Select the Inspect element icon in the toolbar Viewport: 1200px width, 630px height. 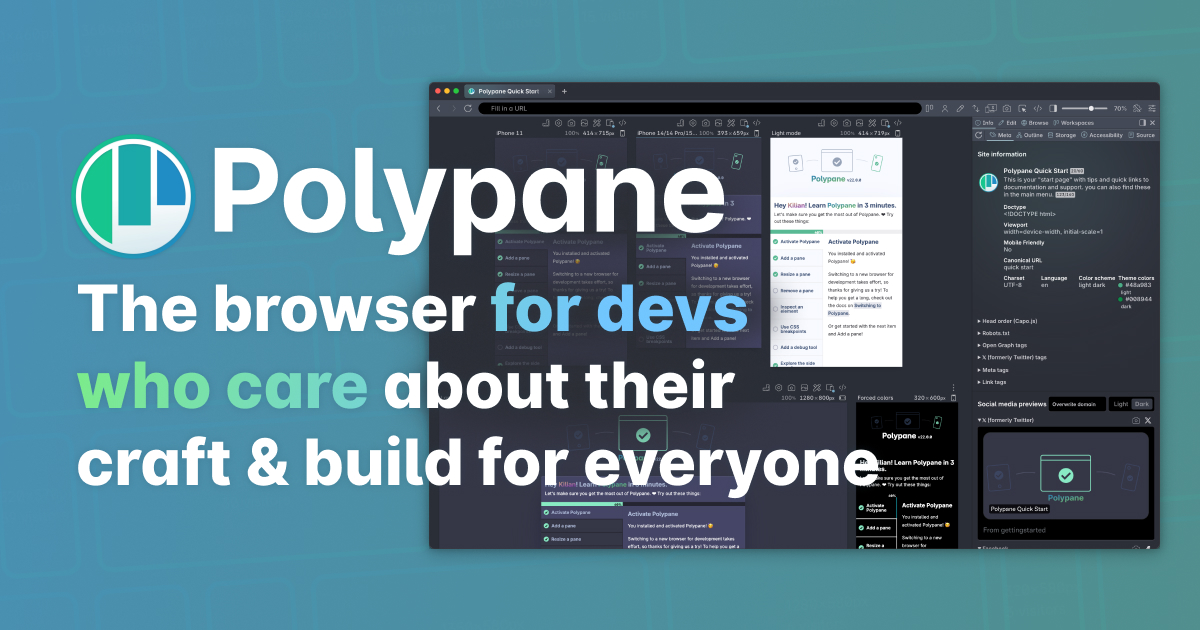pyautogui.click(x=1023, y=107)
